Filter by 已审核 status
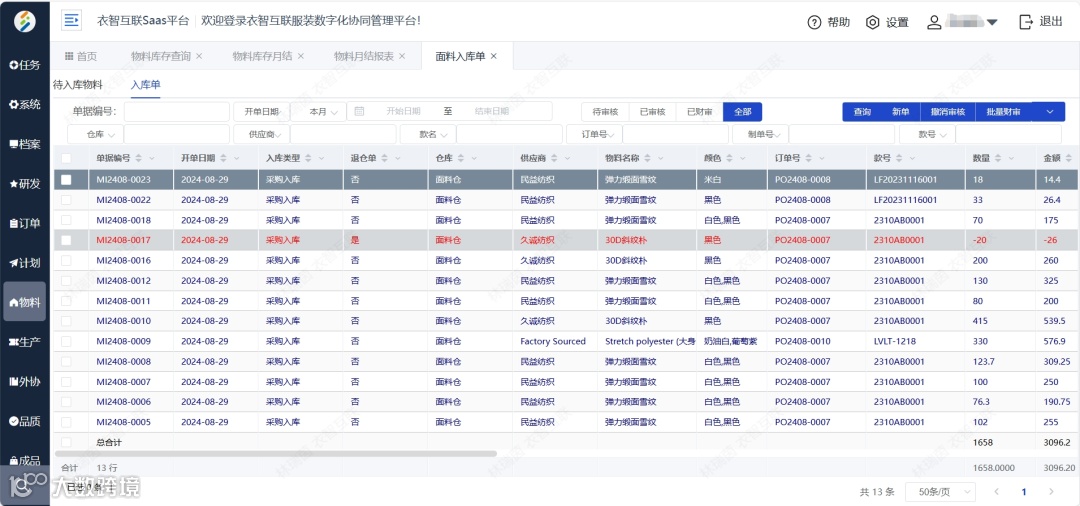This screenshot has width=1080, height=506. click(652, 112)
